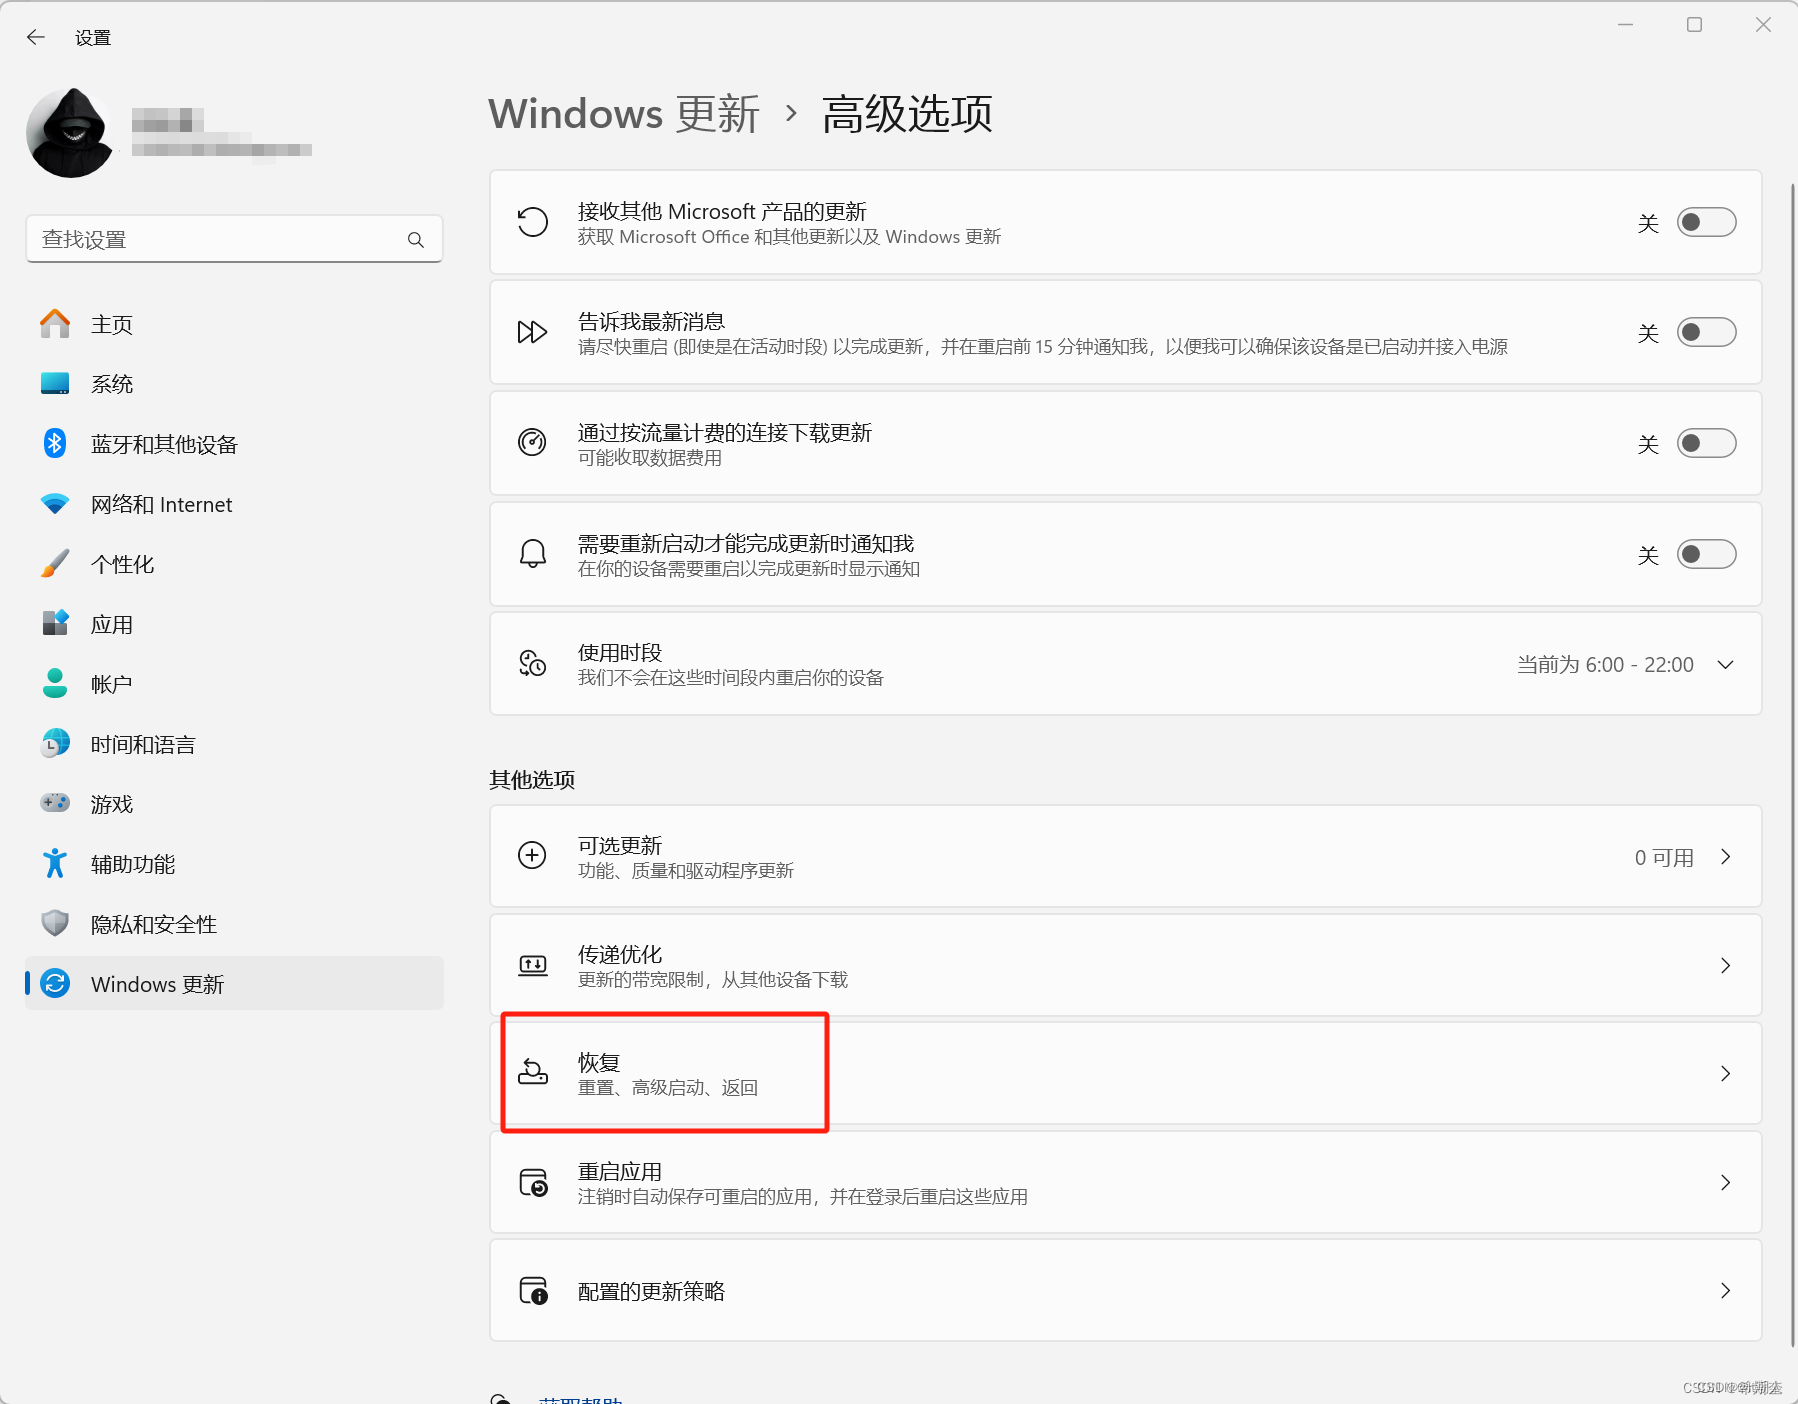Click the 传递优化 transfer icon
Image resolution: width=1798 pixels, height=1404 pixels.
pyautogui.click(x=532, y=965)
